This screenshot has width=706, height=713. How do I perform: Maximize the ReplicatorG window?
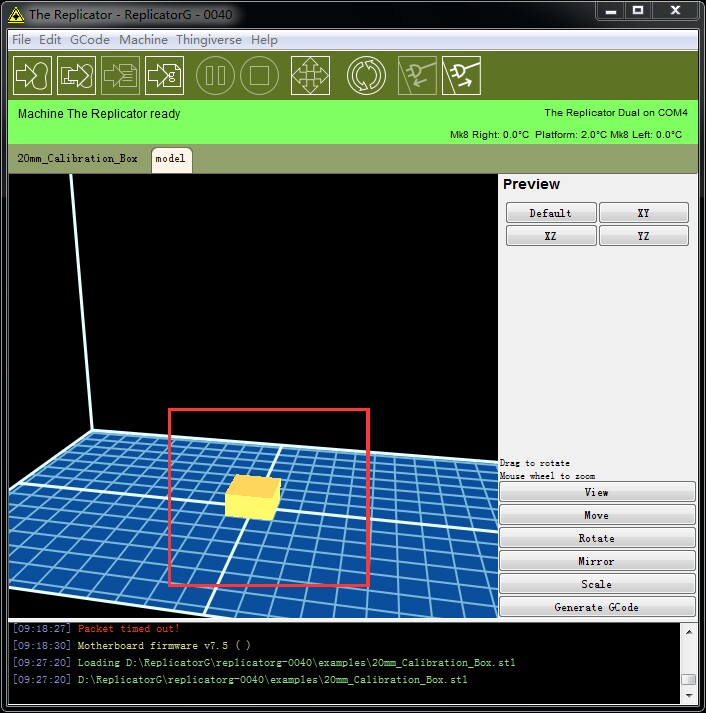pos(638,11)
